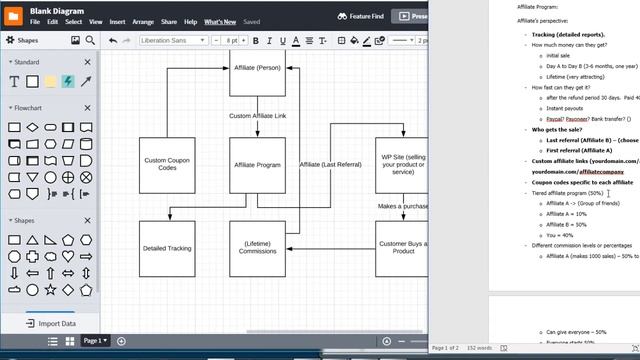Click the image insert icon in Shapes panel

[75, 40]
